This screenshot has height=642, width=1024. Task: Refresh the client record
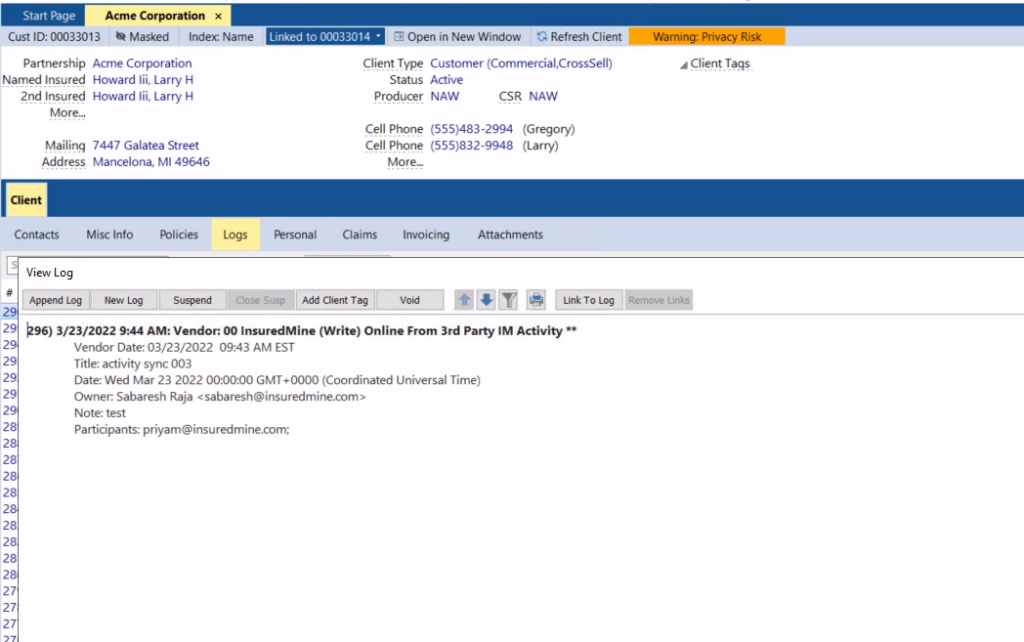tap(578, 36)
